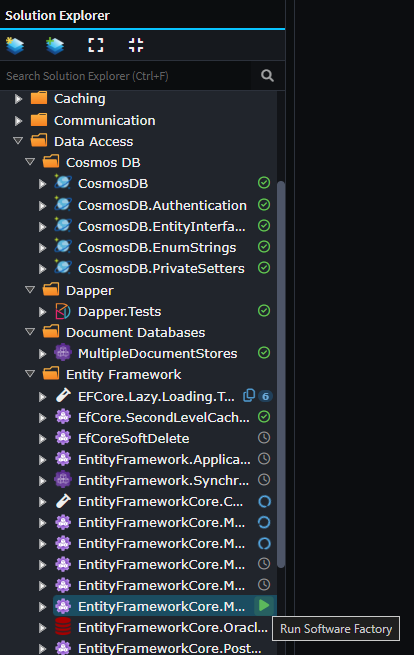The height and width of the screenshot is (655, 414).
Task: Select the EntityFrameworkCore.Post... tree item
Action: coord(170,648)
